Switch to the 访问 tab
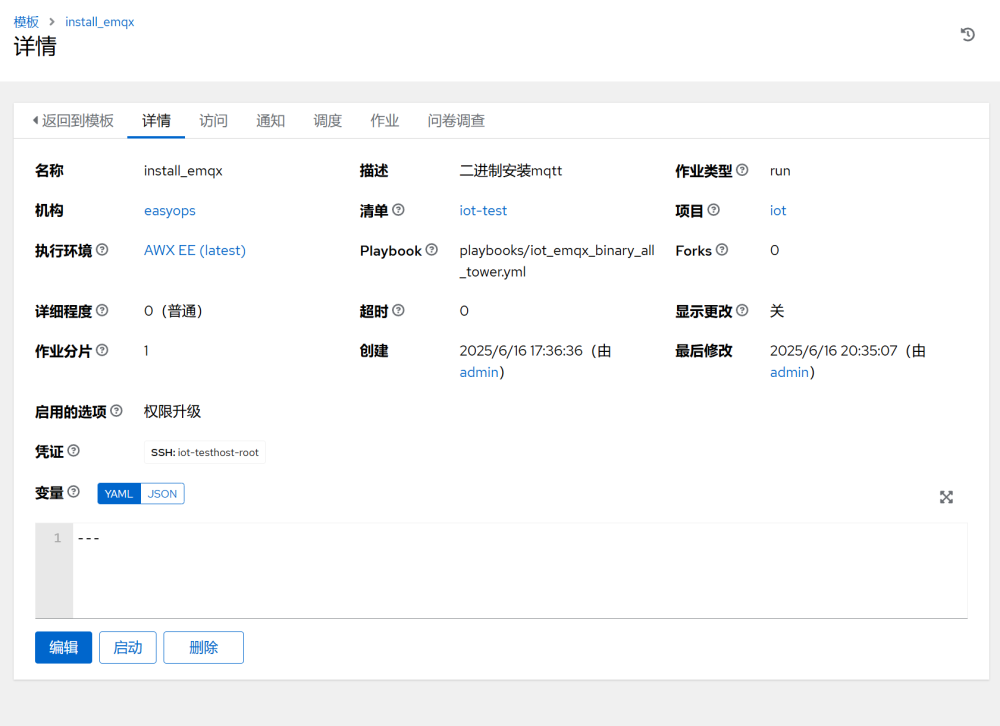Viewport: 1000px width, 726px height. 213,120
